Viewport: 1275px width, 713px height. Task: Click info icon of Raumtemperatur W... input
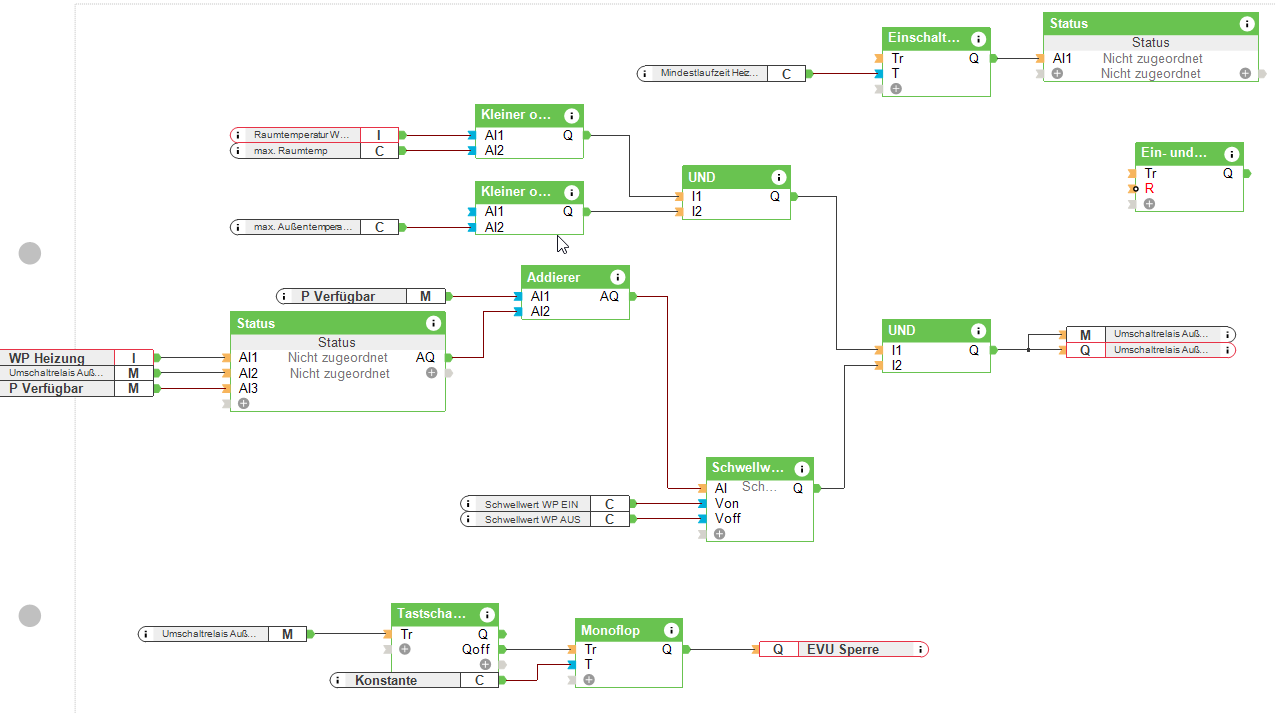239,135
